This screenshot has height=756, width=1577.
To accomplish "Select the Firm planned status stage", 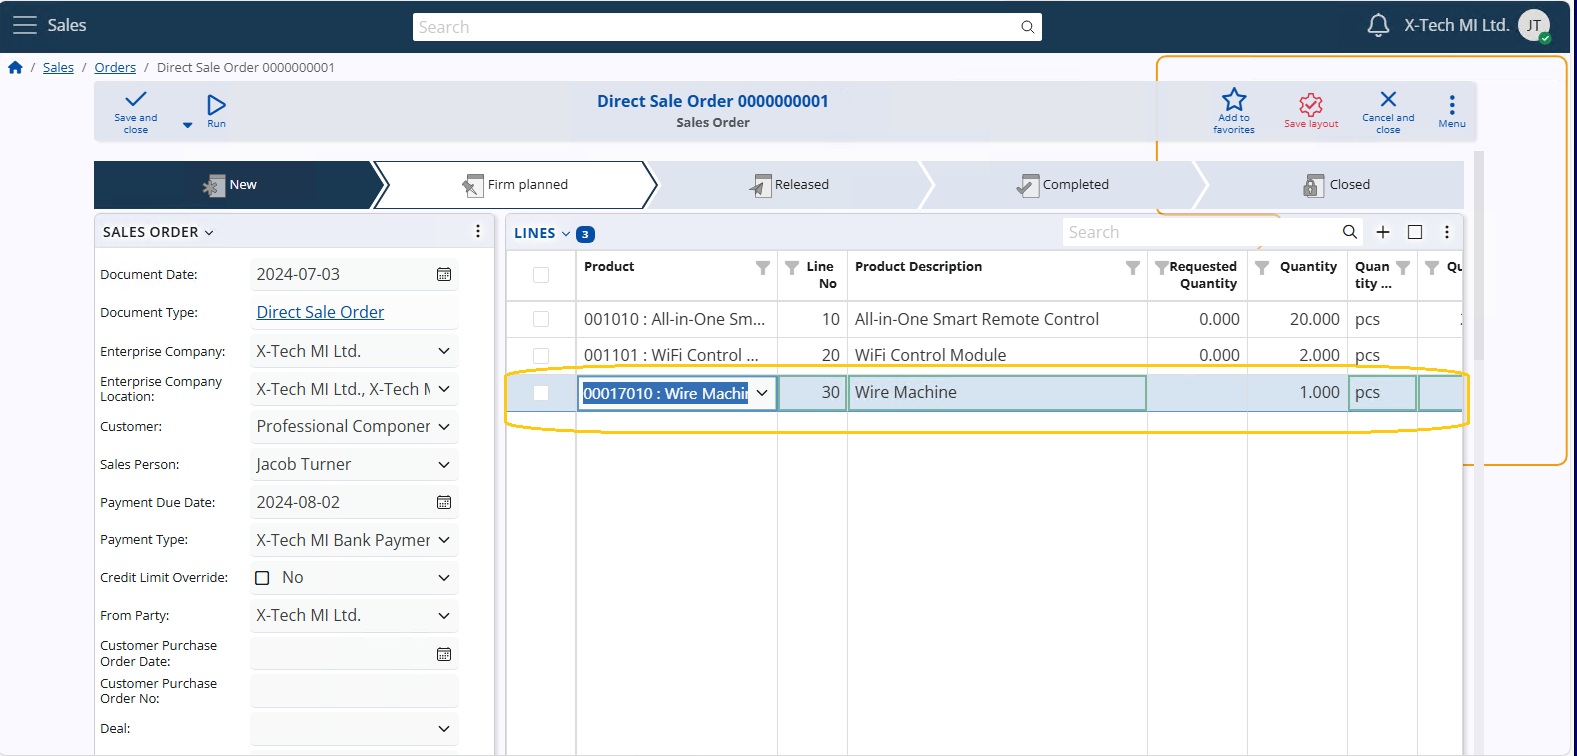I will click(515, 185).
